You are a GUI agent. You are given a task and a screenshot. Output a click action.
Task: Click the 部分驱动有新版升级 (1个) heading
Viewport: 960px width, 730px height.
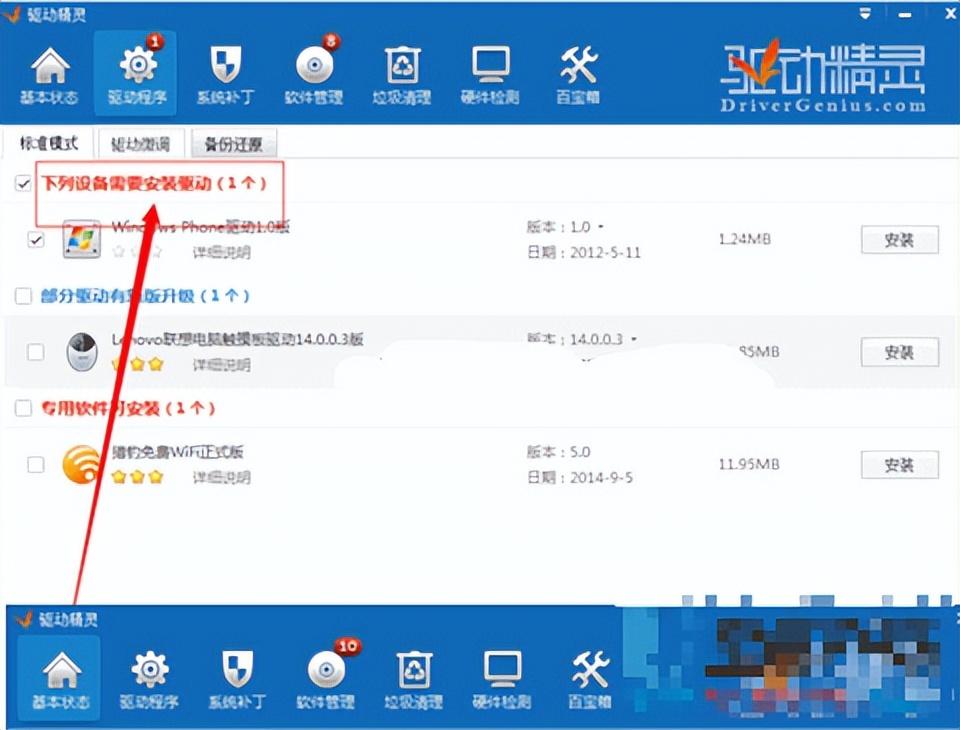pos(145,296)
